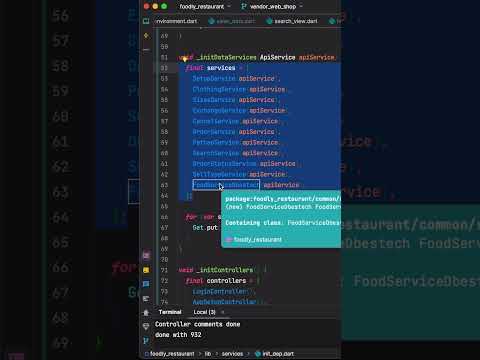
Task: Click the Terminal tool window icon
Action: point(146,313)
